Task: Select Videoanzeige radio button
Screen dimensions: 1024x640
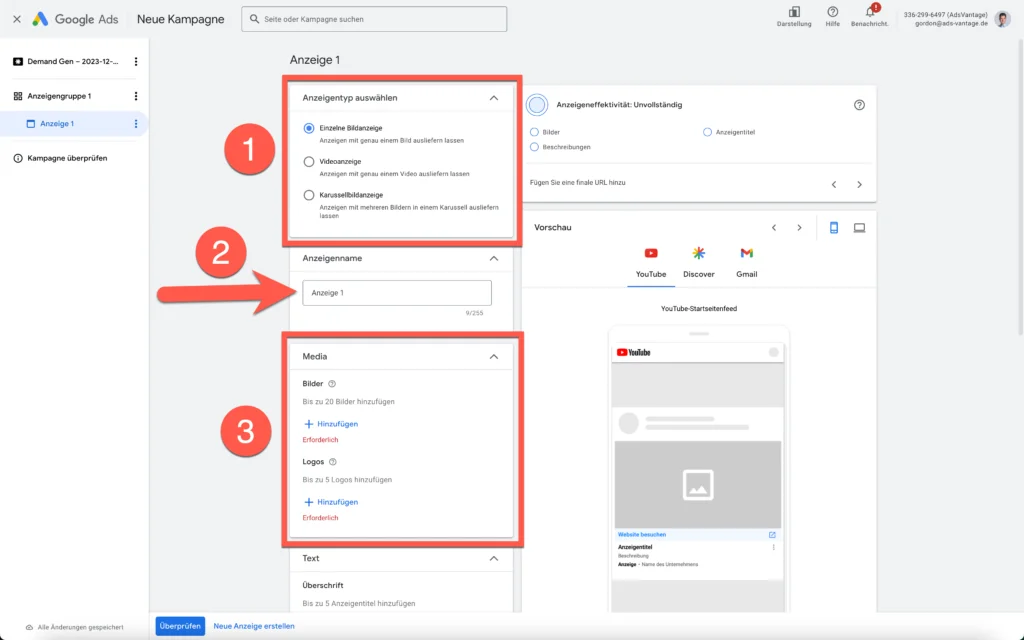Action: [309, 161]
